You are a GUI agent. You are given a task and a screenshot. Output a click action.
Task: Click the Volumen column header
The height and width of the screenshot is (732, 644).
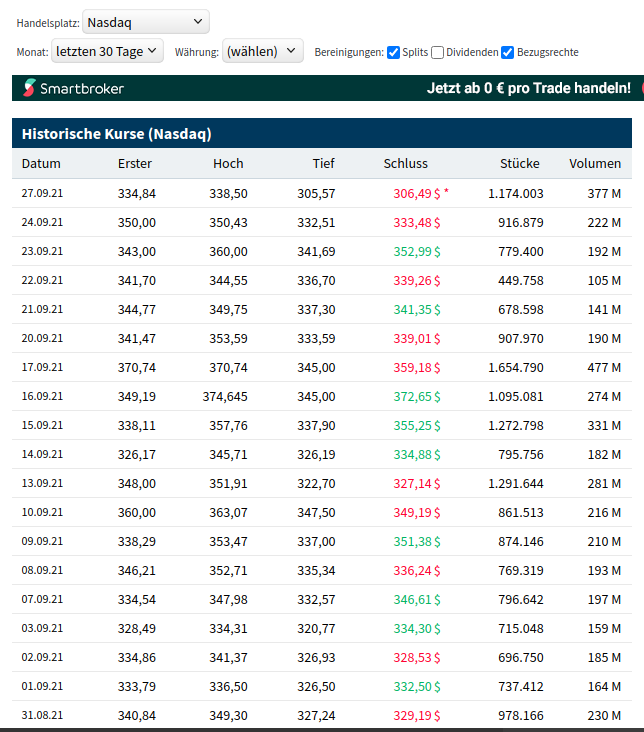595,164
